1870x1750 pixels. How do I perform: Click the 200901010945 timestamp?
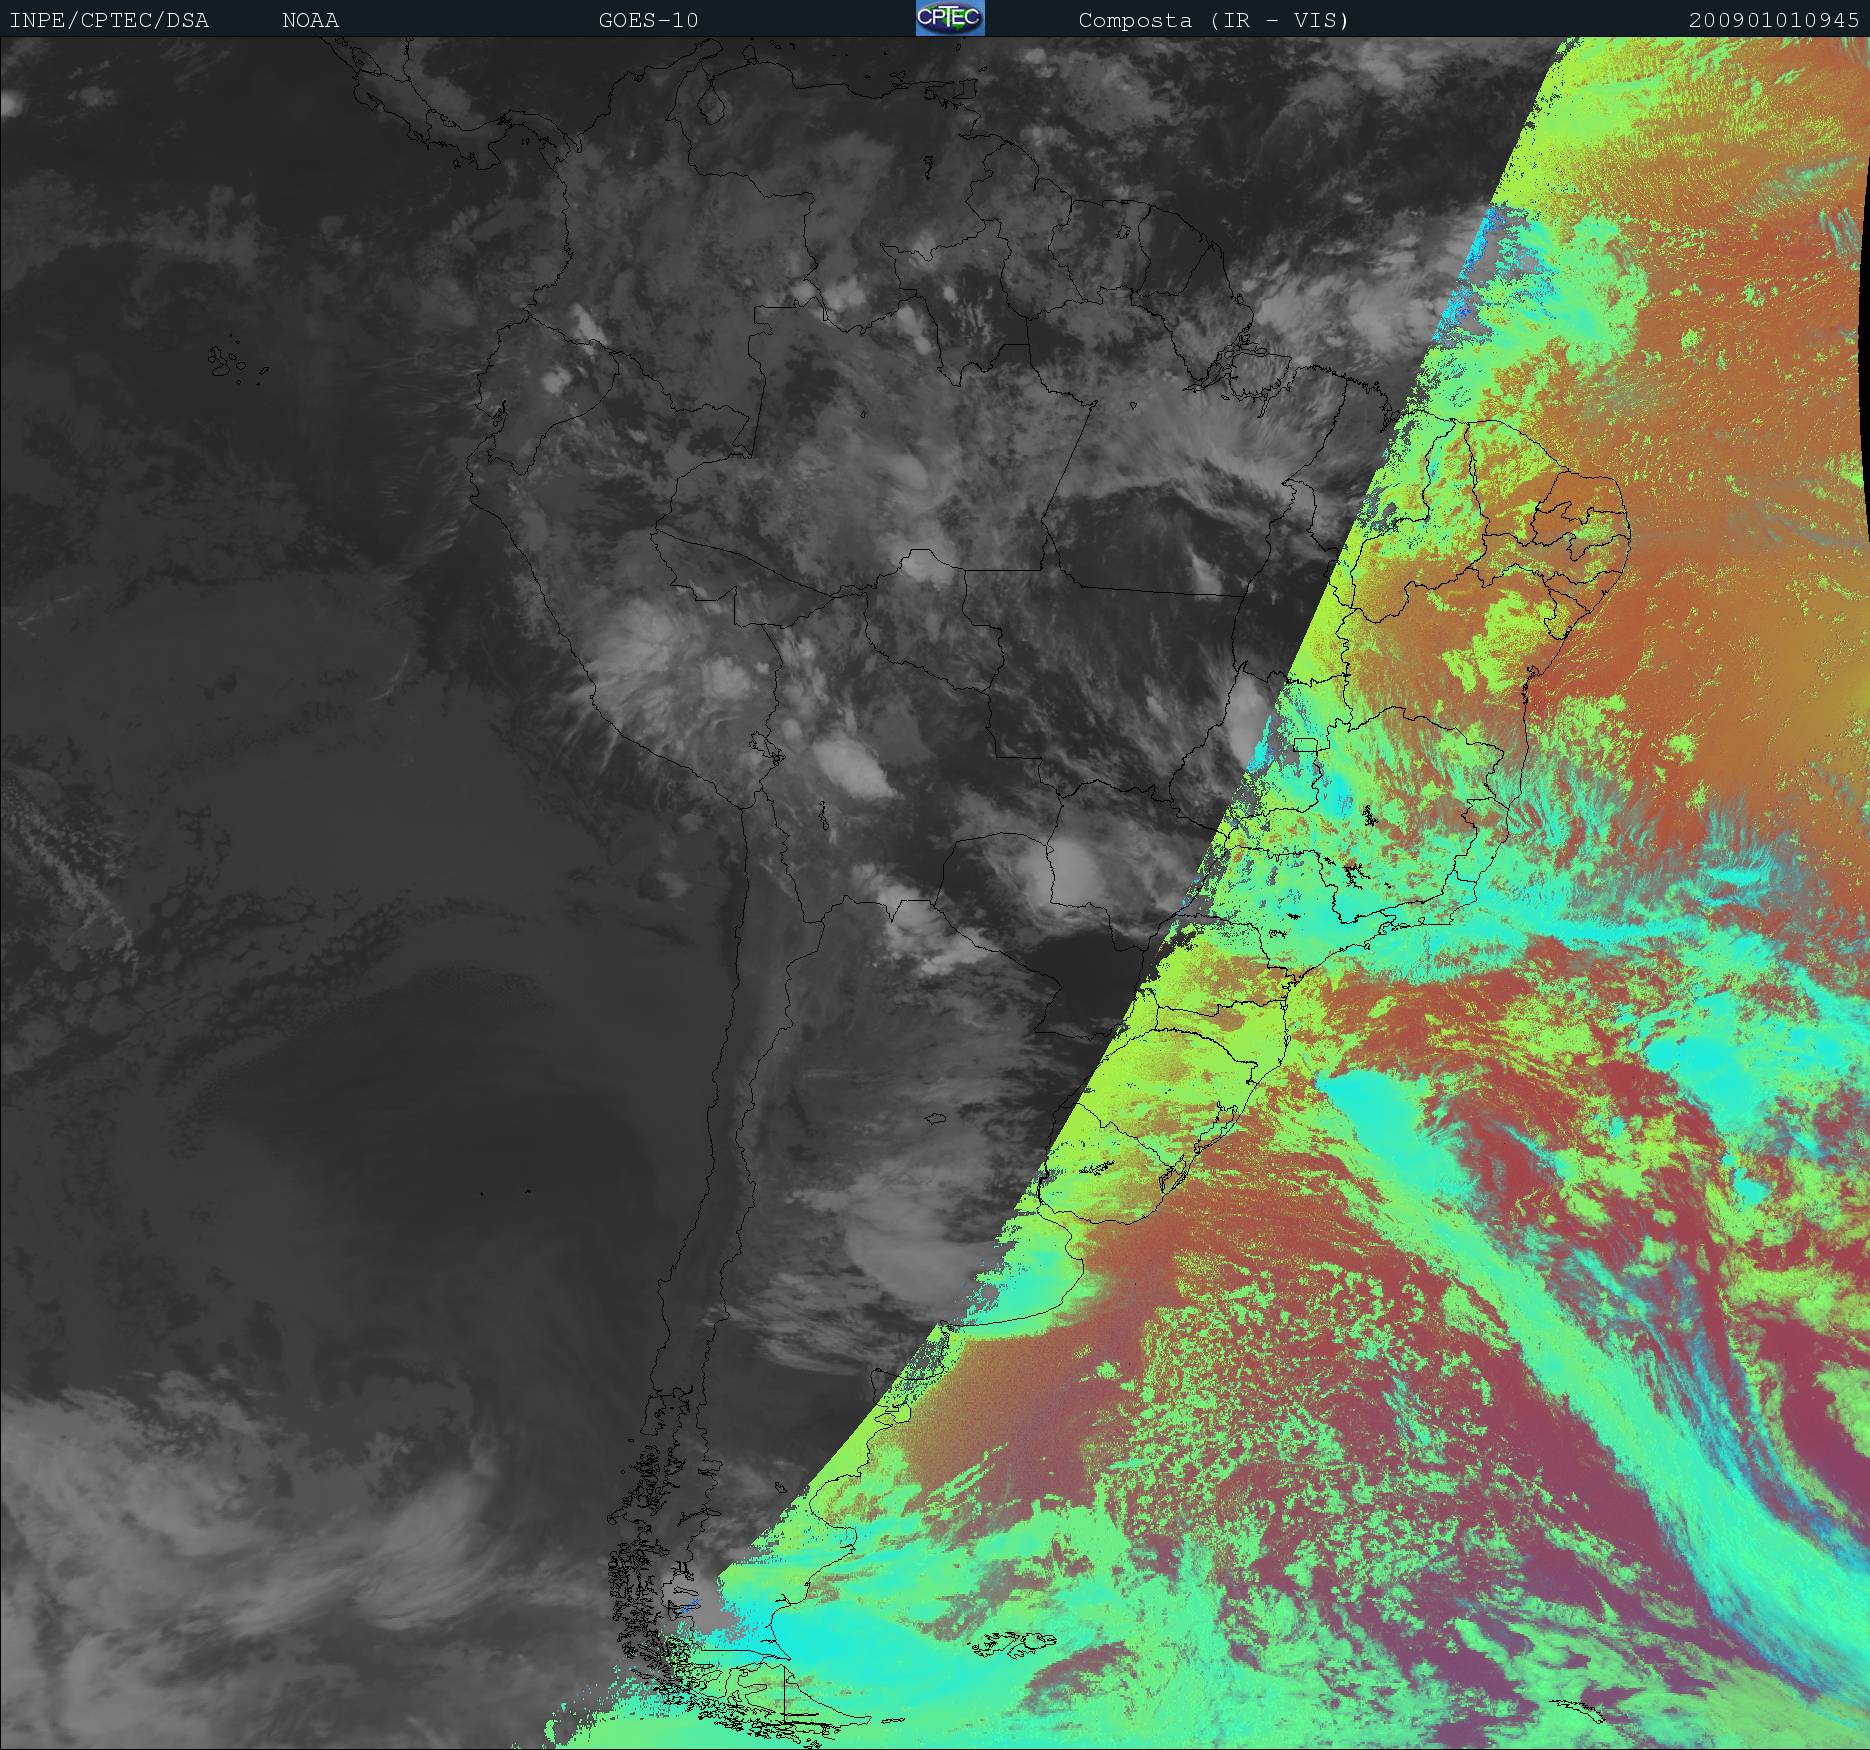coord(1774,20)
